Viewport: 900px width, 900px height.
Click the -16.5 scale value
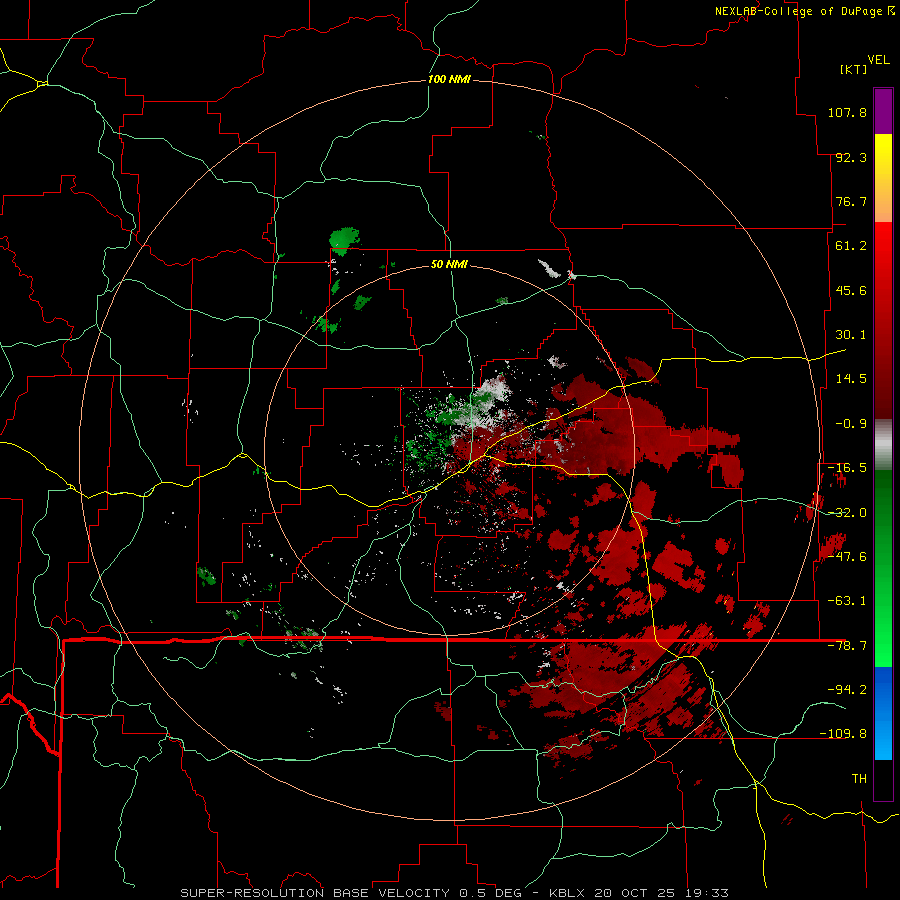(x=847, y=468)
